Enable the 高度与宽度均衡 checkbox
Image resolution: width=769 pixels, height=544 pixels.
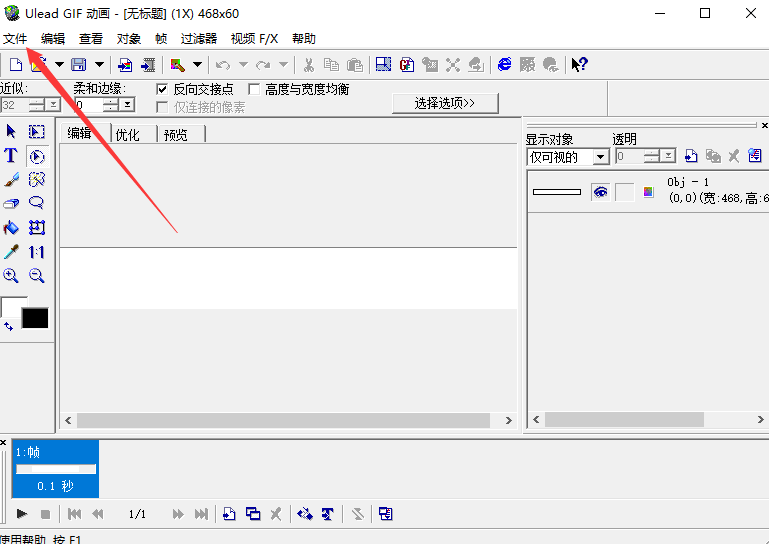[254, 89]
